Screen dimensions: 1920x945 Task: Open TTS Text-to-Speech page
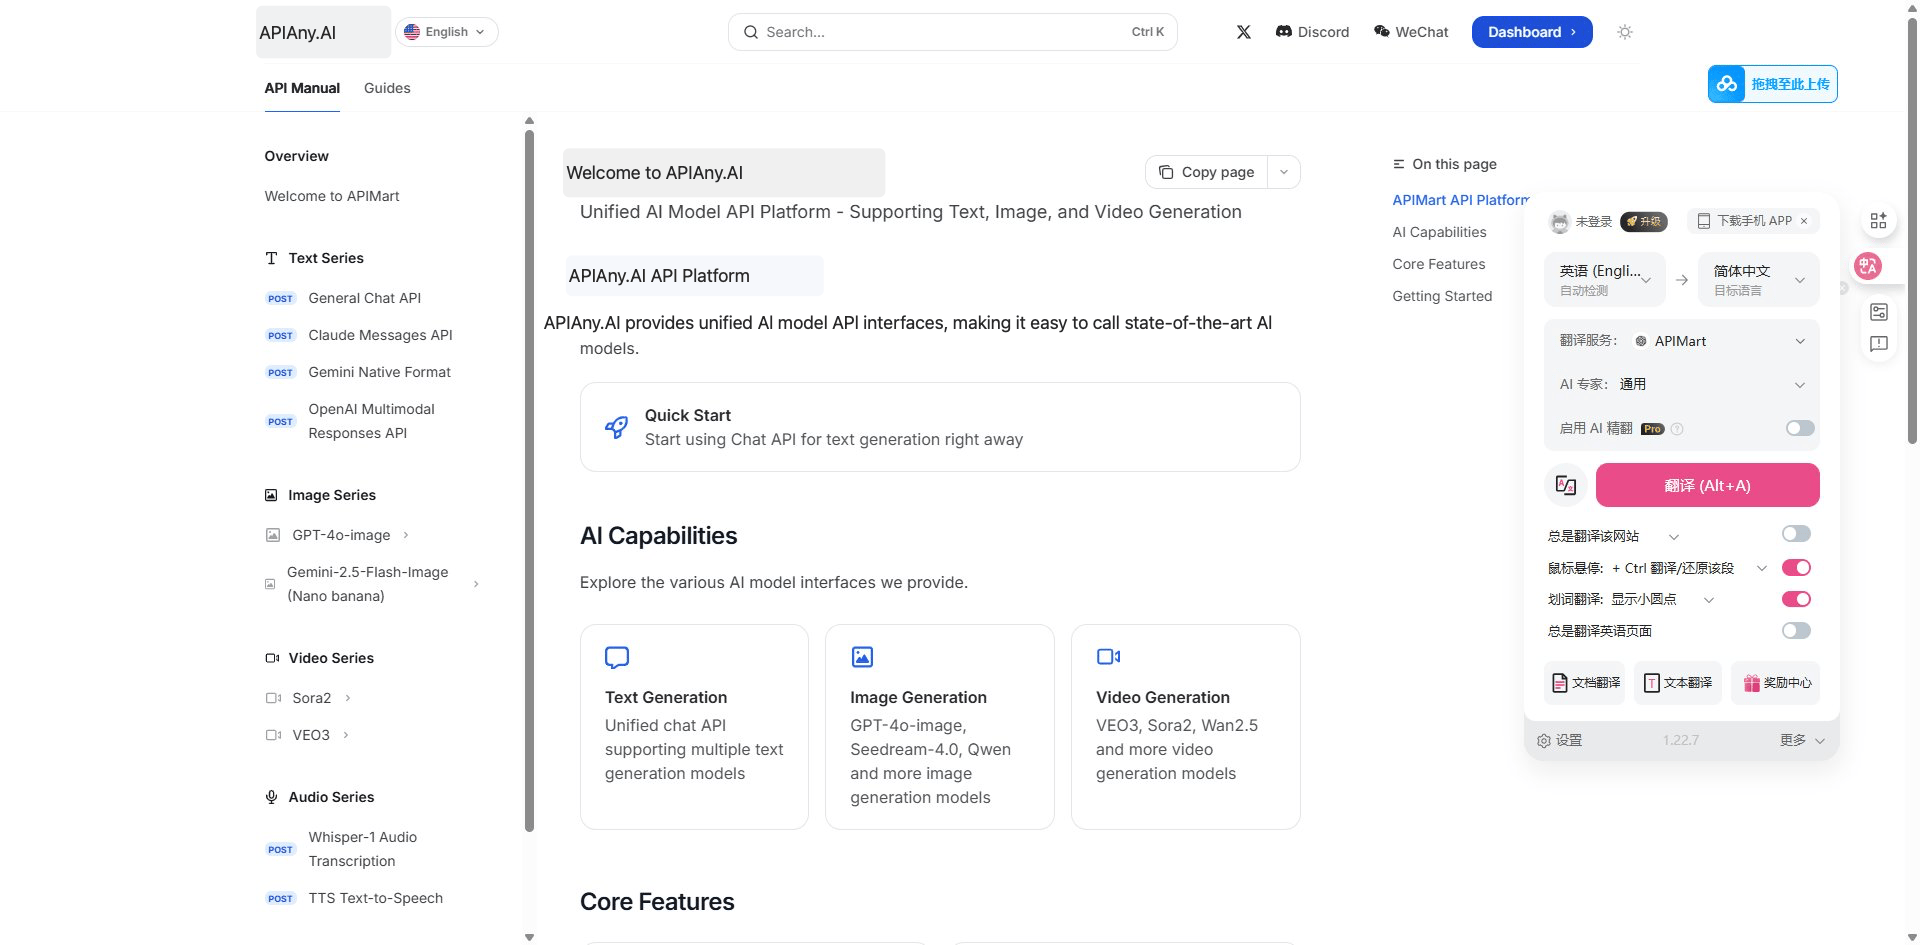375,898
